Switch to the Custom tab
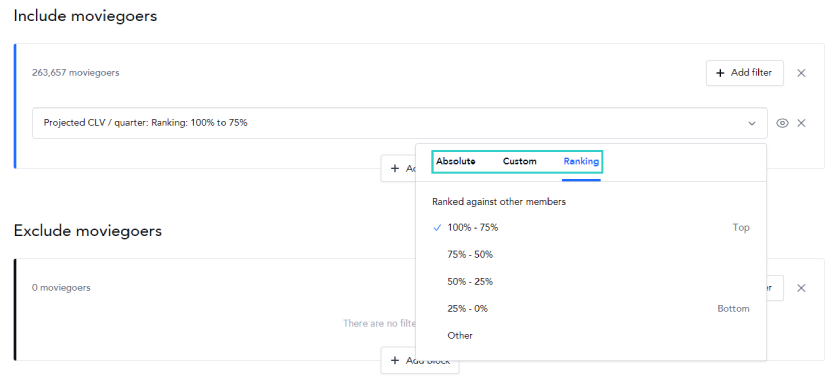 click(520, 161)
